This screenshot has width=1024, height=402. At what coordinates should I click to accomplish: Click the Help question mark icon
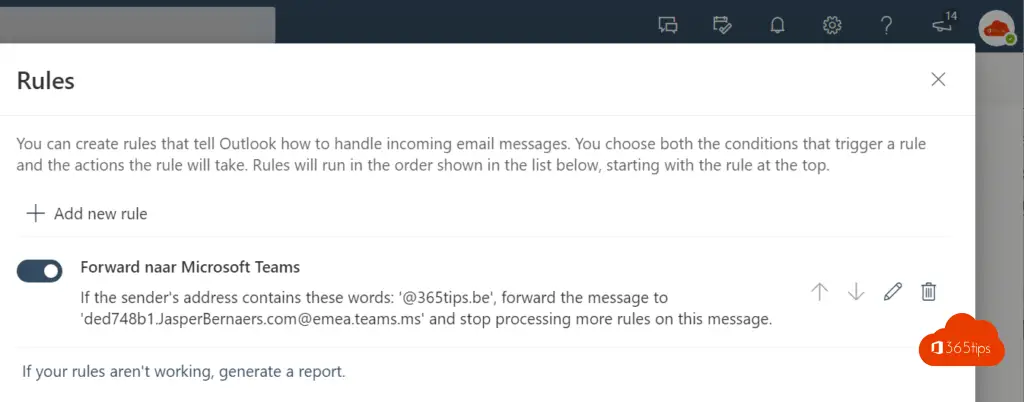point(885,25)
